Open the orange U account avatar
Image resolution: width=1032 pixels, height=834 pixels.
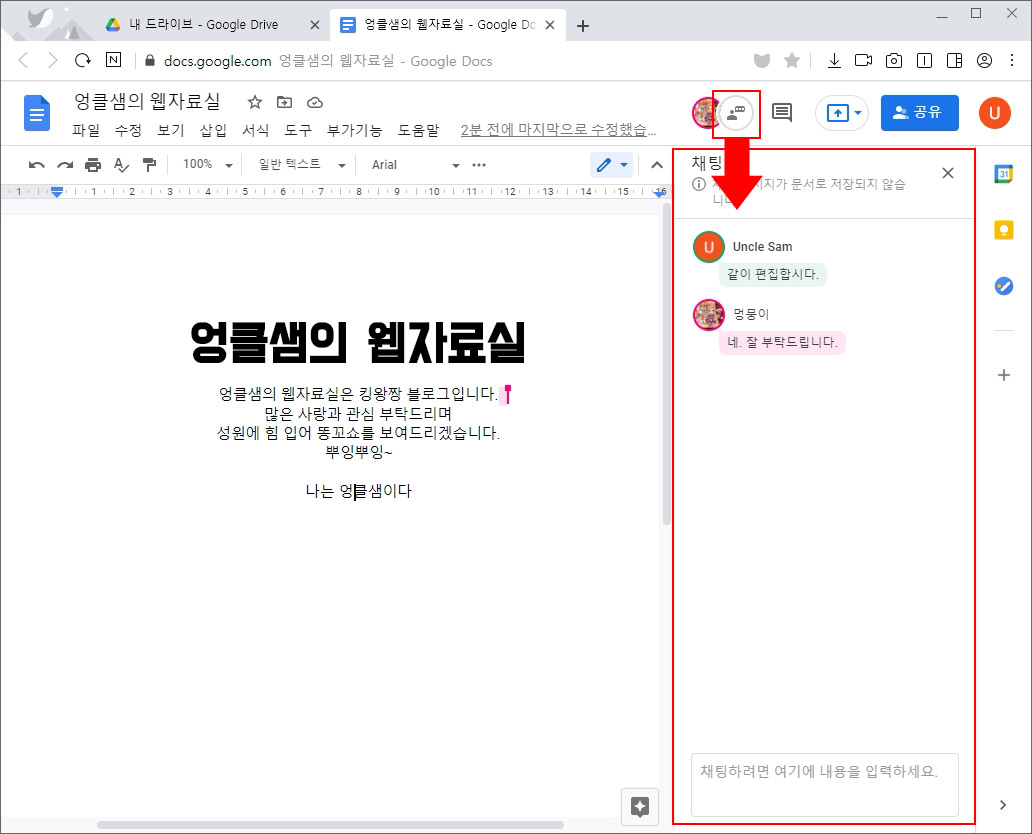[x=994, y=113]
